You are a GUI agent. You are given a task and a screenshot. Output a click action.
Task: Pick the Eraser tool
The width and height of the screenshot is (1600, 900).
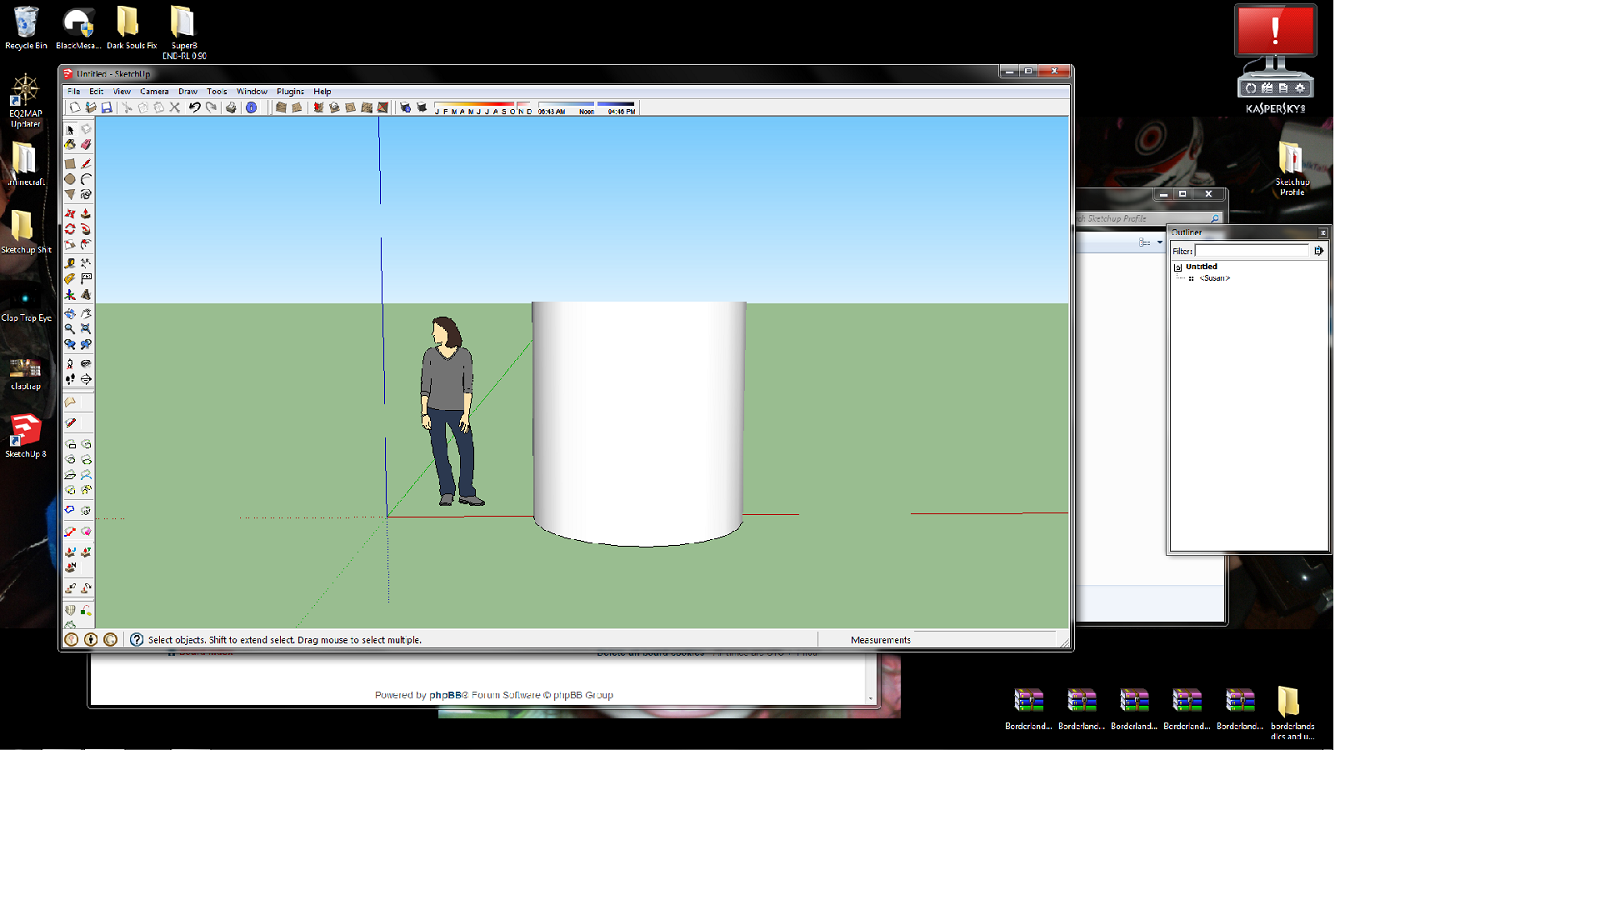(x=86, y=145)
